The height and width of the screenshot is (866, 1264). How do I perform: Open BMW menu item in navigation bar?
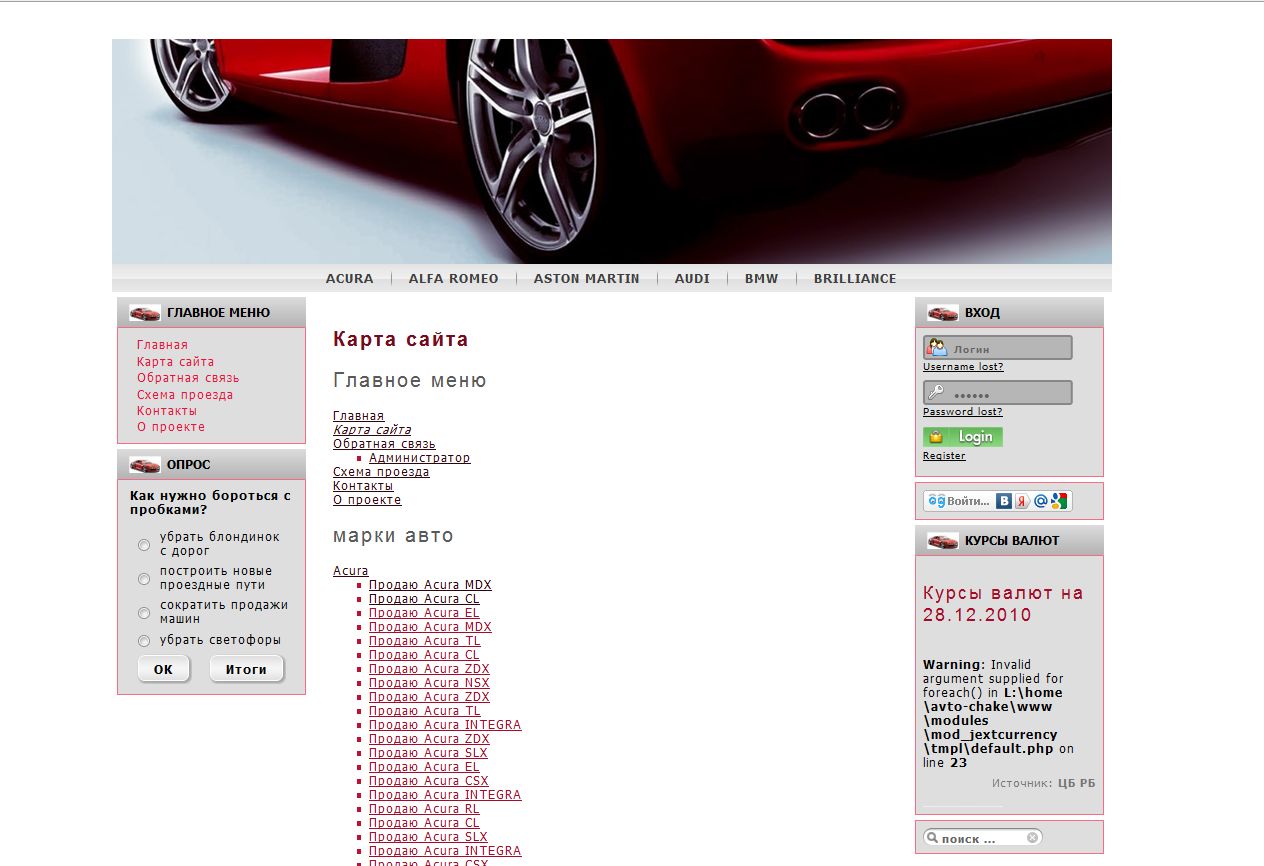pyautogui.click(x=761, y=279)
